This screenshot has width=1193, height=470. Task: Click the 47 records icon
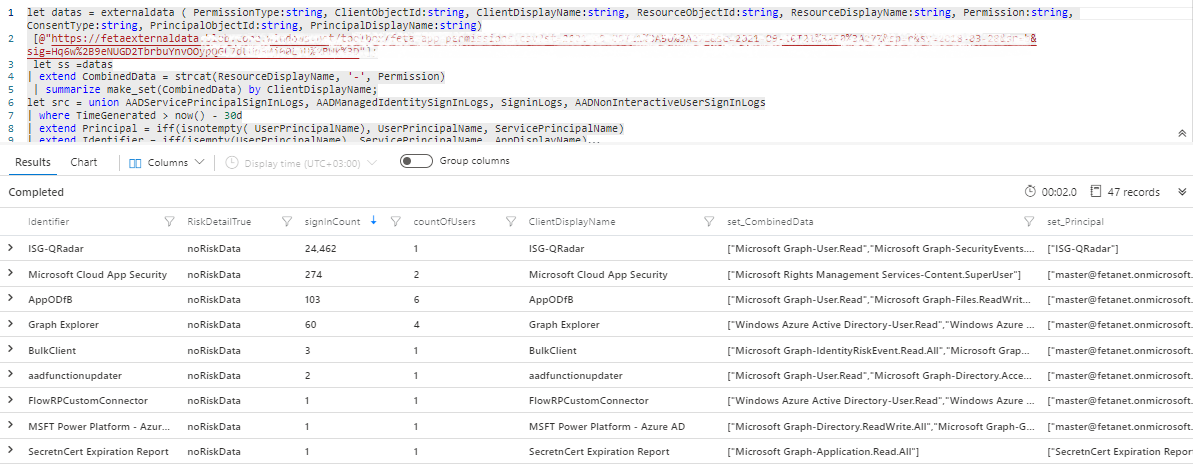(x=1096, y=192)
